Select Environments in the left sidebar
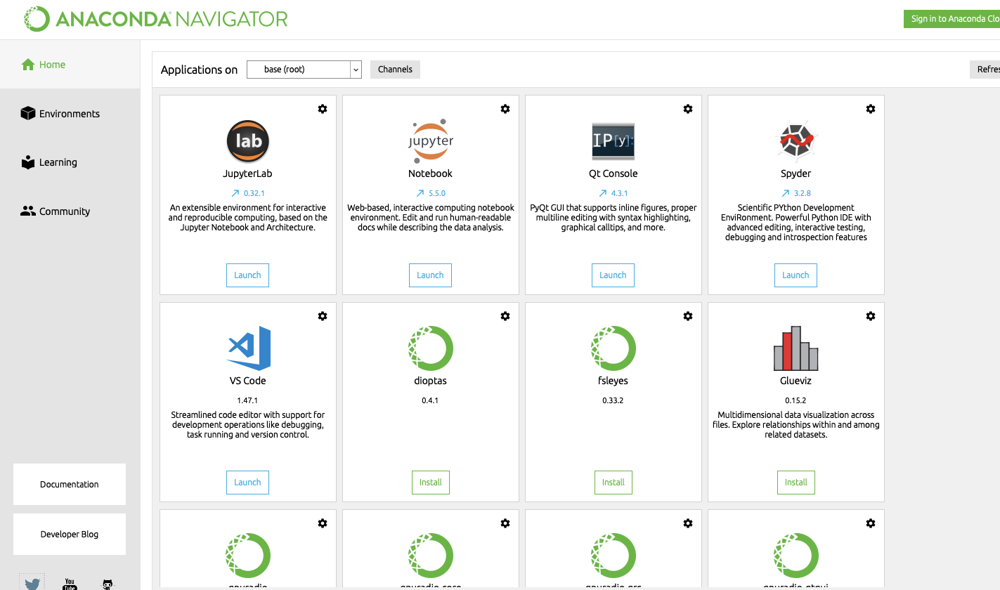The height and width of the screenshot is (590, 1000). tap(67, 113)
